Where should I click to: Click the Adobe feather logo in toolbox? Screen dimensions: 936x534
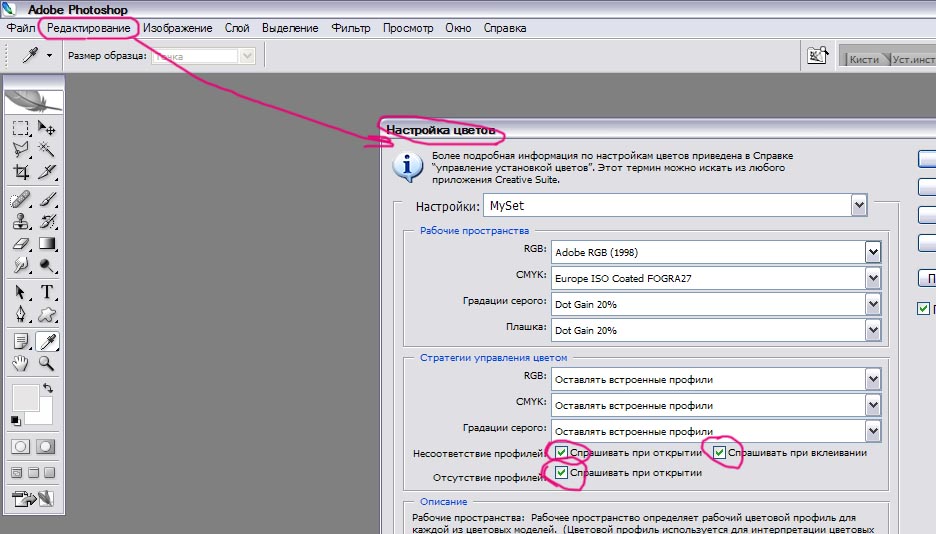[x=33, y=101]
